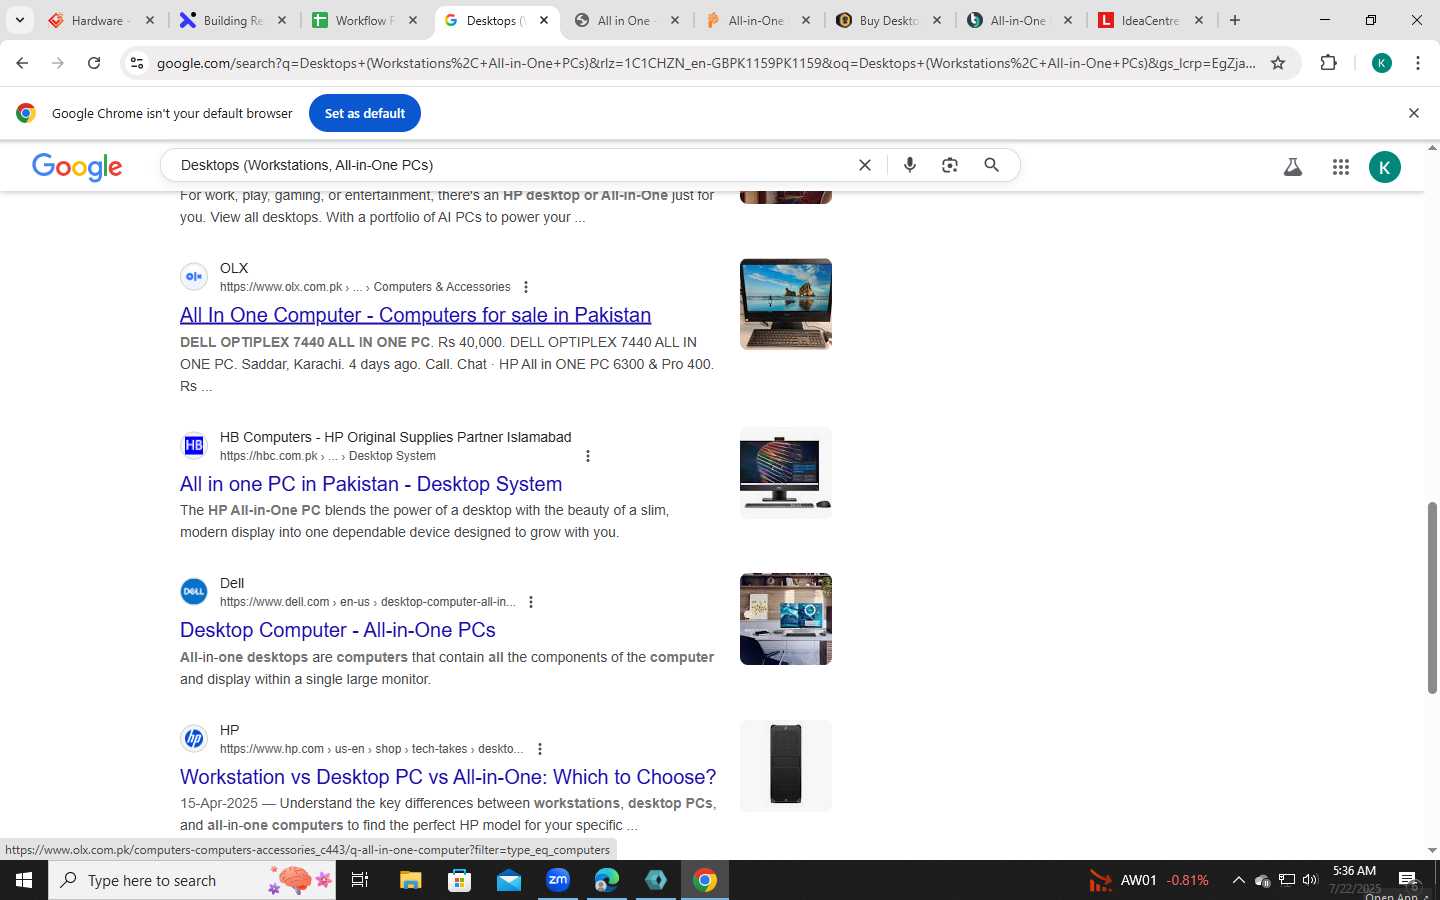Open Desktop Computer - All-in-One PCs link

[x=338, y=630]
